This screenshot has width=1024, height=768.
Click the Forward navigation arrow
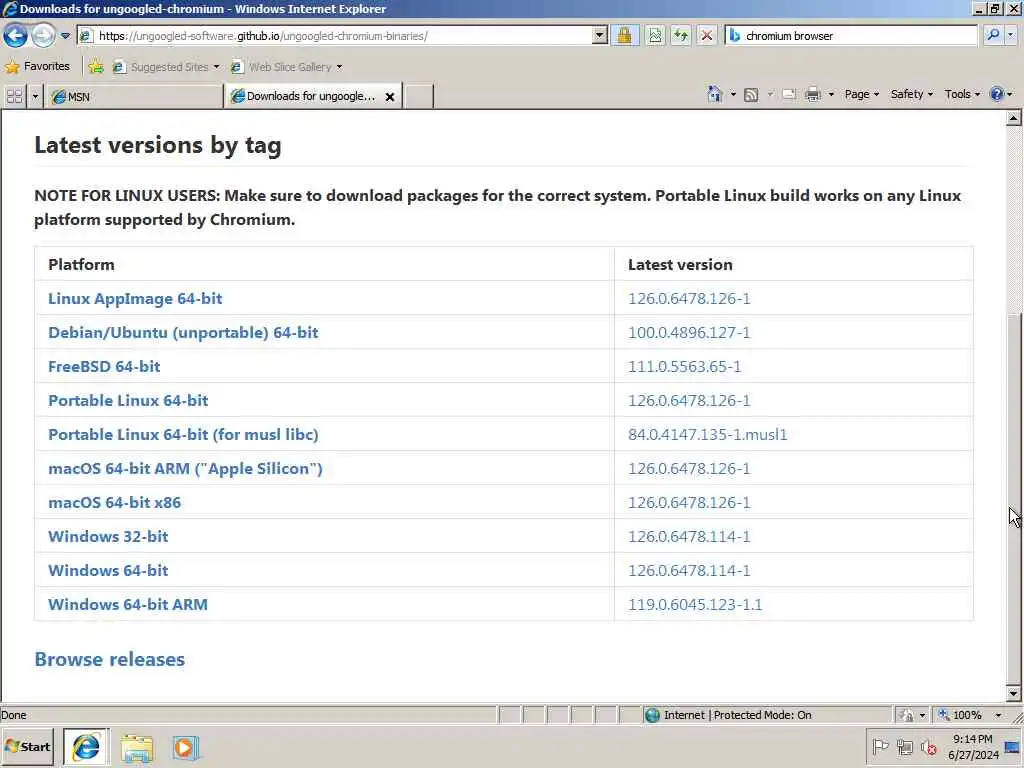pyautogui.click(x=43, y=35)
